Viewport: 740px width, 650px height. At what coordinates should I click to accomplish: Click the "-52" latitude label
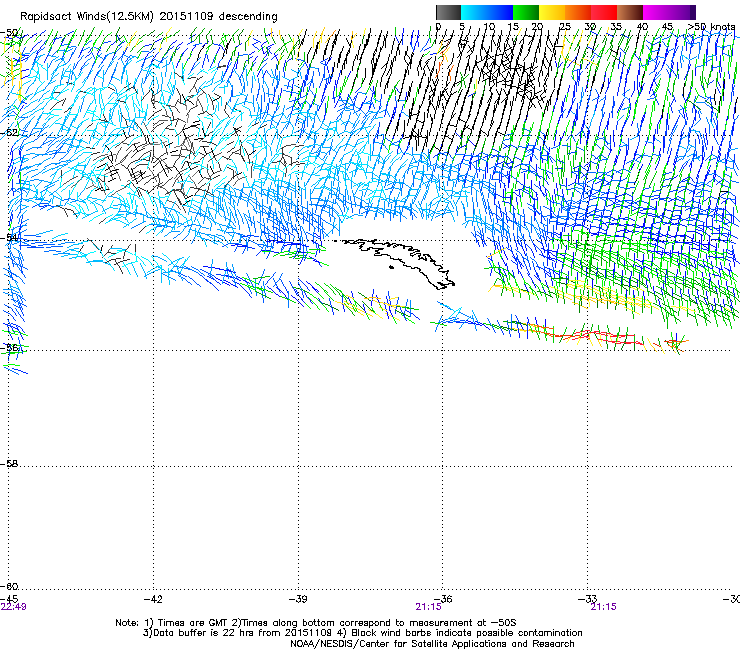point(9,133)
